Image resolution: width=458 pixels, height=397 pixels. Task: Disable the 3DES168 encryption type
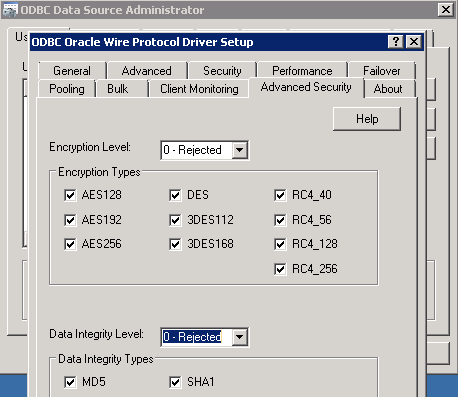coord(175,244)
